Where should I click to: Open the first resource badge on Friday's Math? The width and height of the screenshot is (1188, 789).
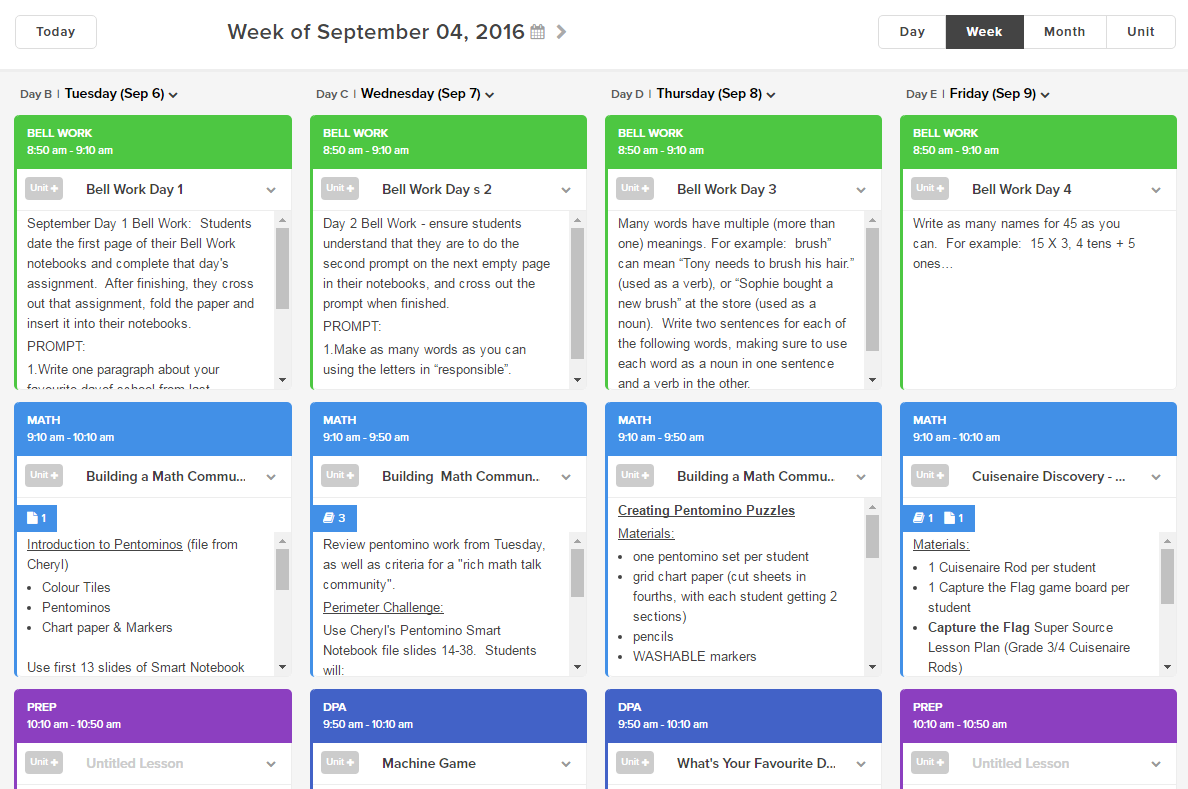tap(921, 518)
